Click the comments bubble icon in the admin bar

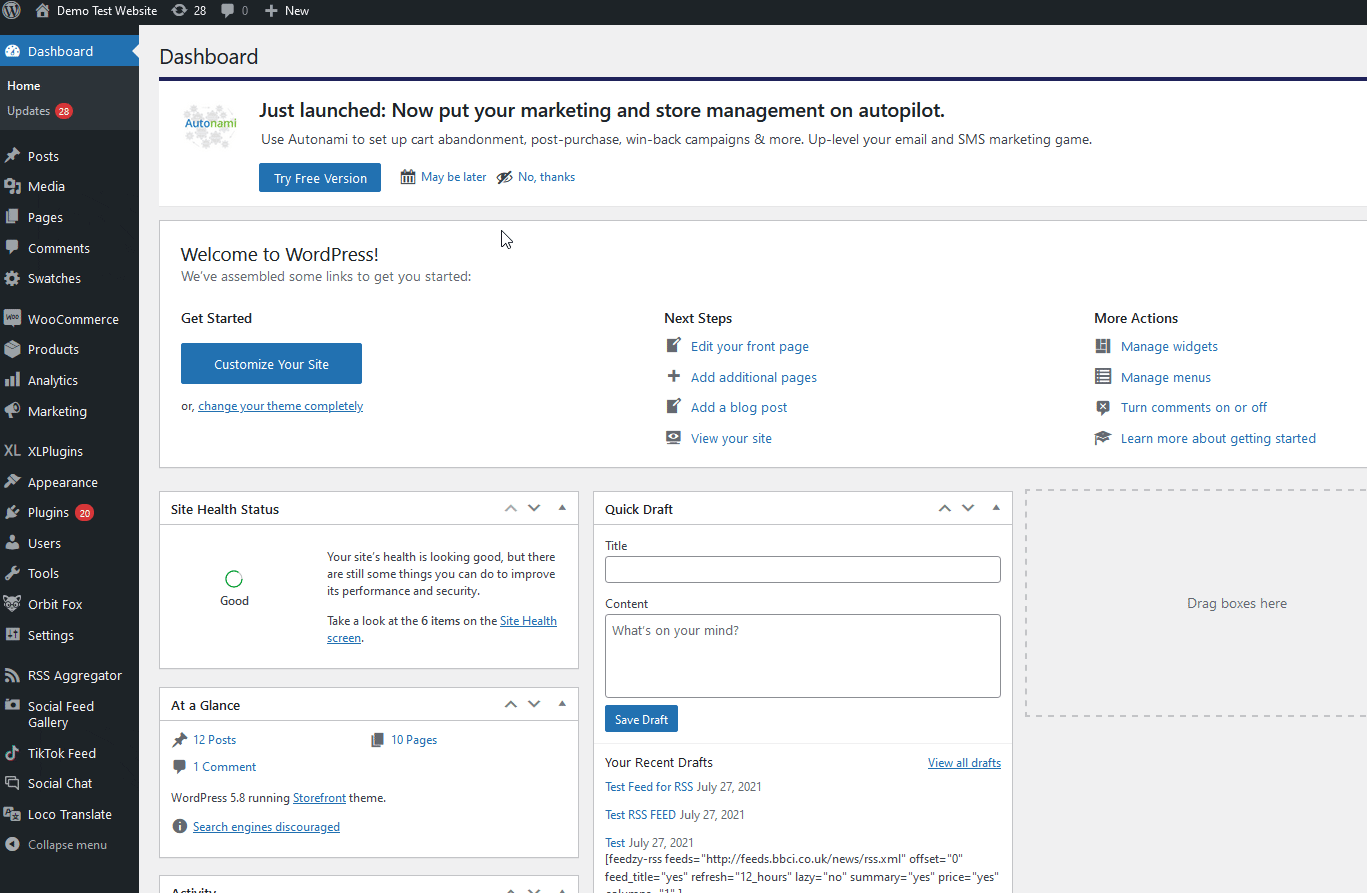228,11
